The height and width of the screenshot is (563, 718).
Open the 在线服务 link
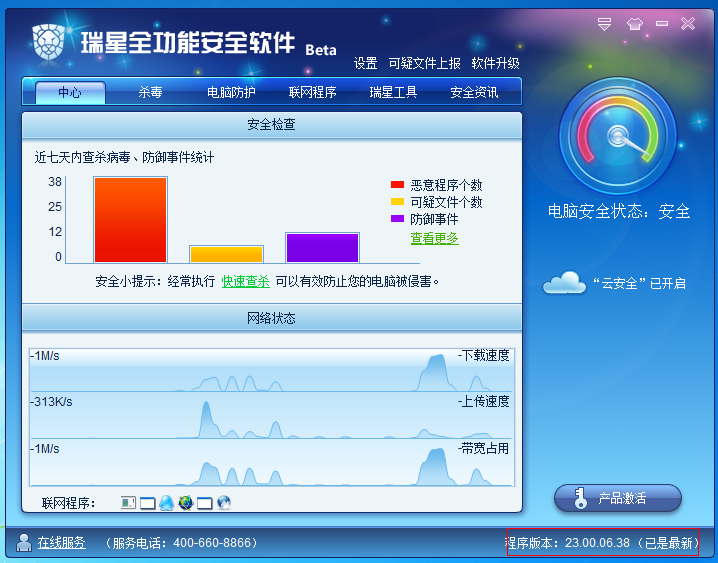61,543
